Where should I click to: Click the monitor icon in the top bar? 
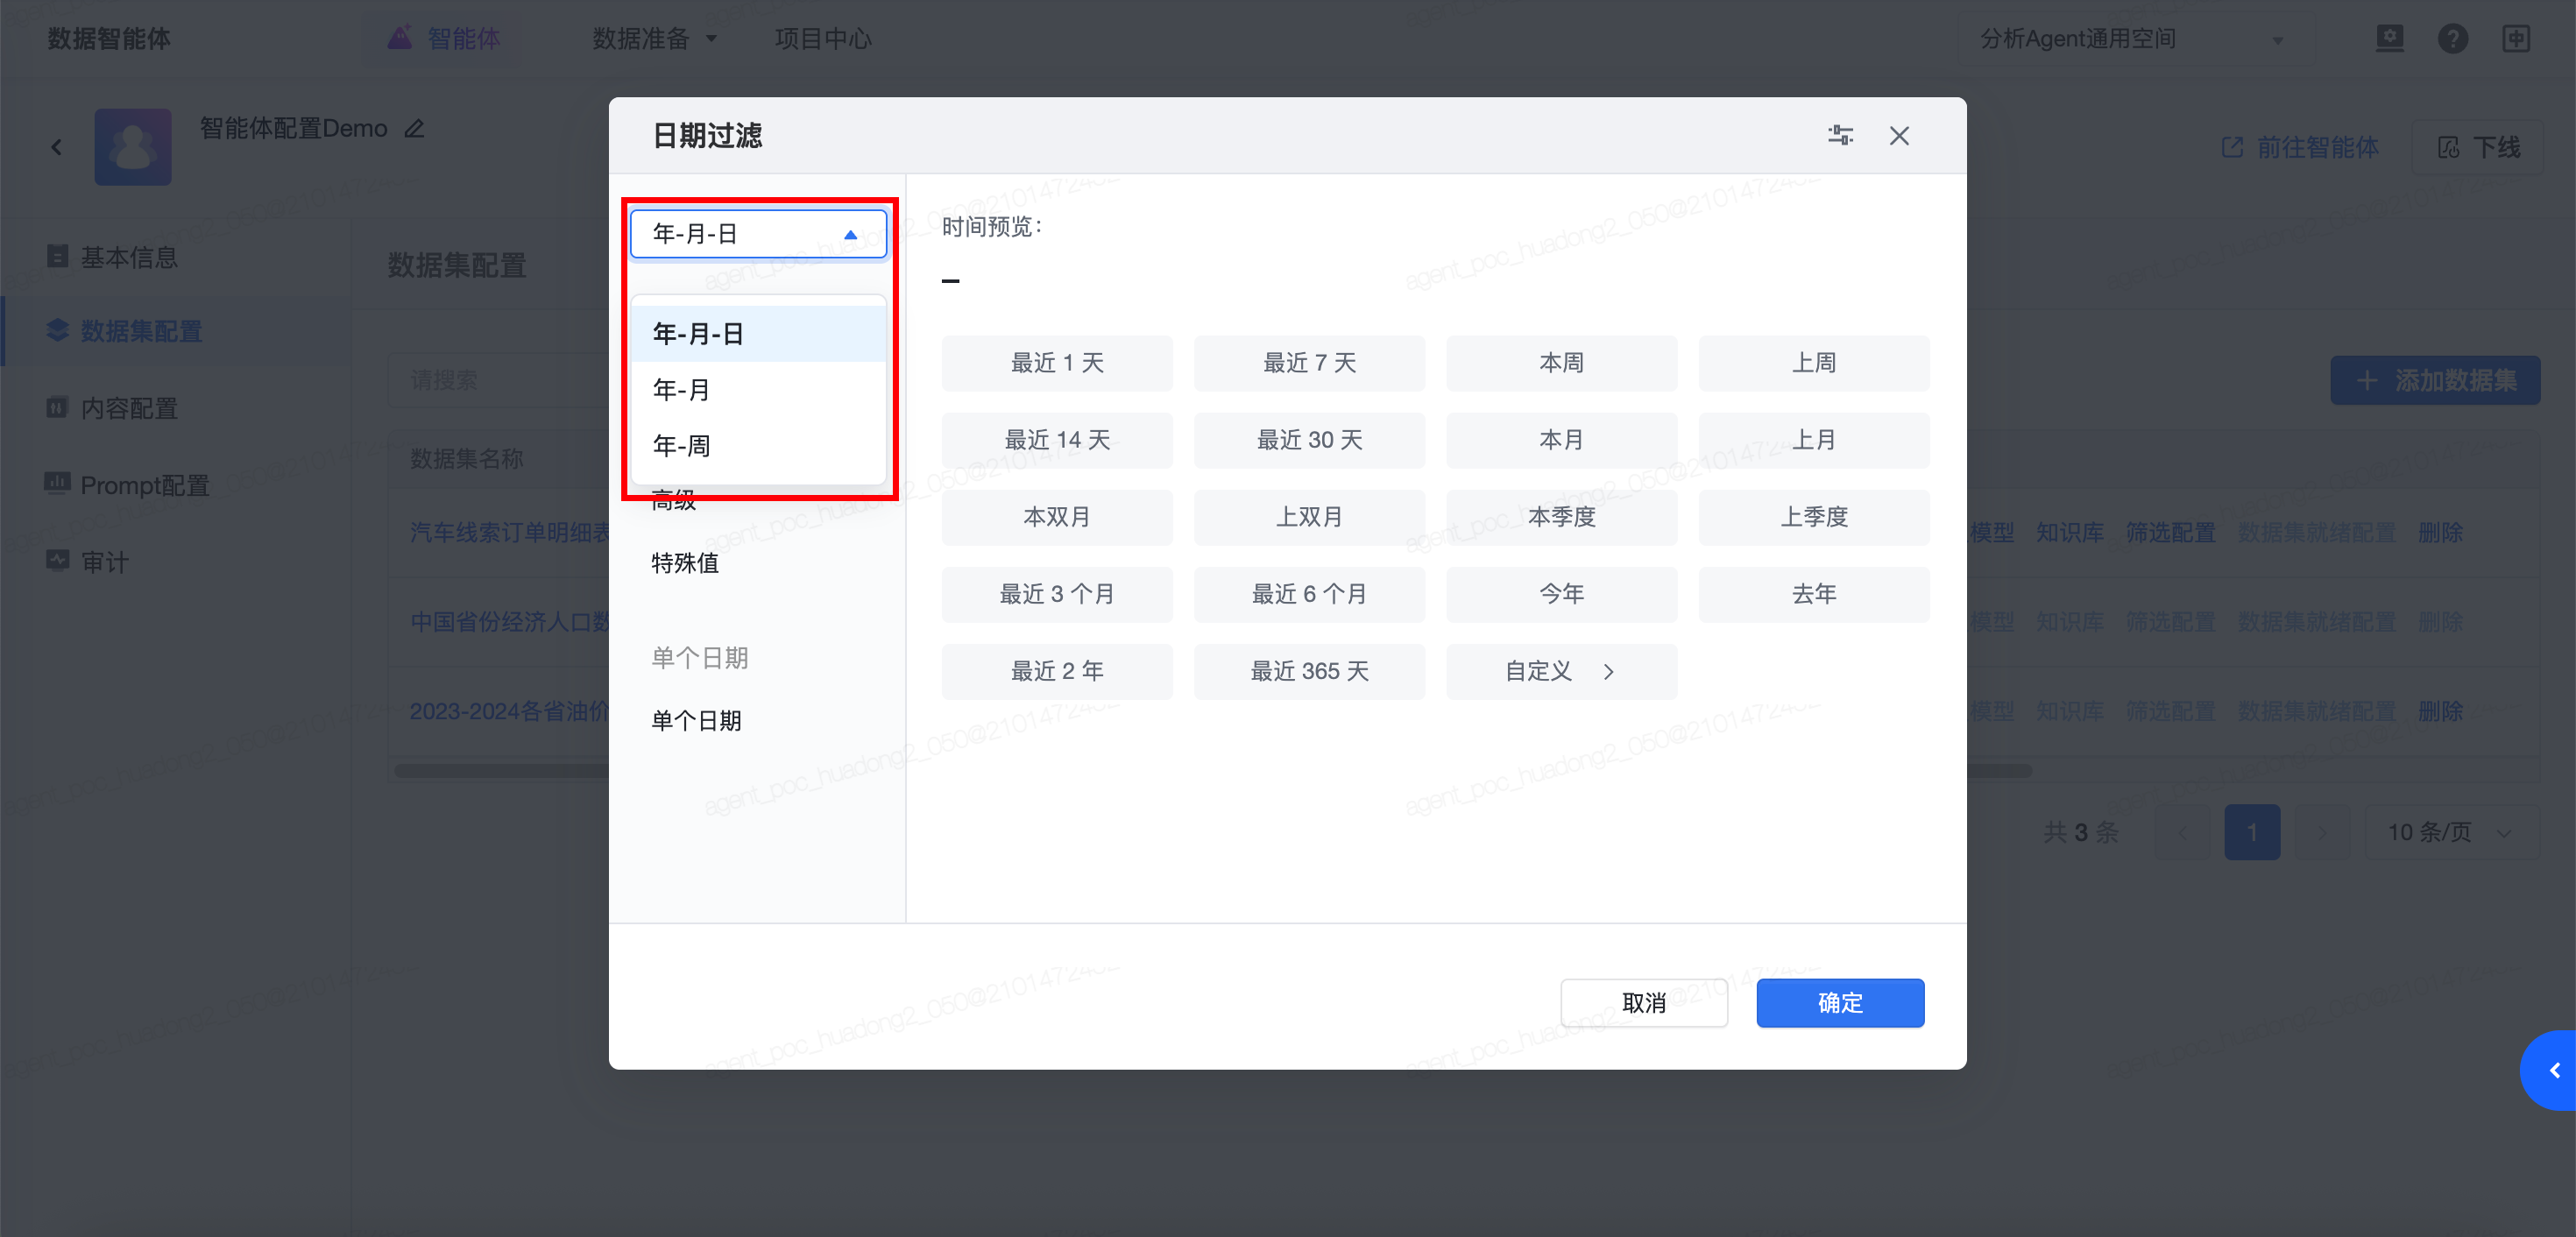(2389, 38)
